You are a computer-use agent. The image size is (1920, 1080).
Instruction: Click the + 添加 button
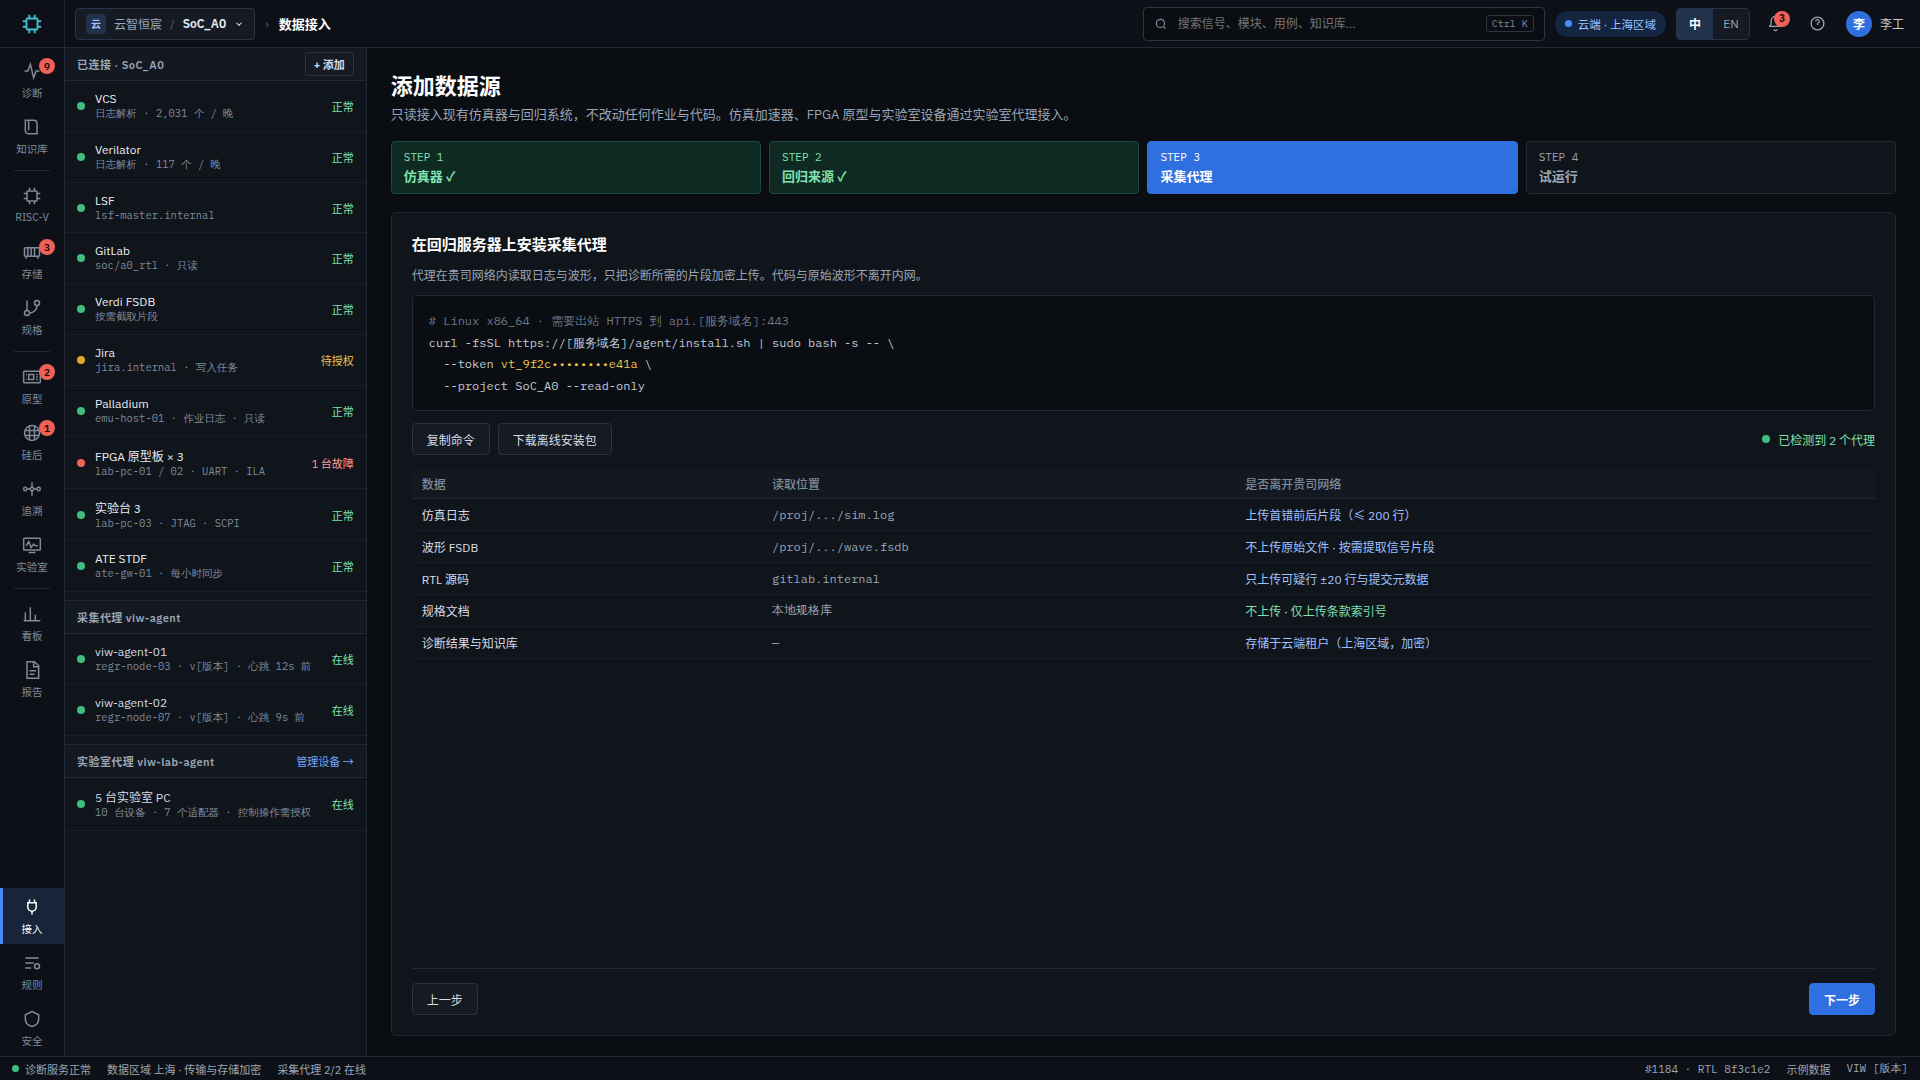329,65
